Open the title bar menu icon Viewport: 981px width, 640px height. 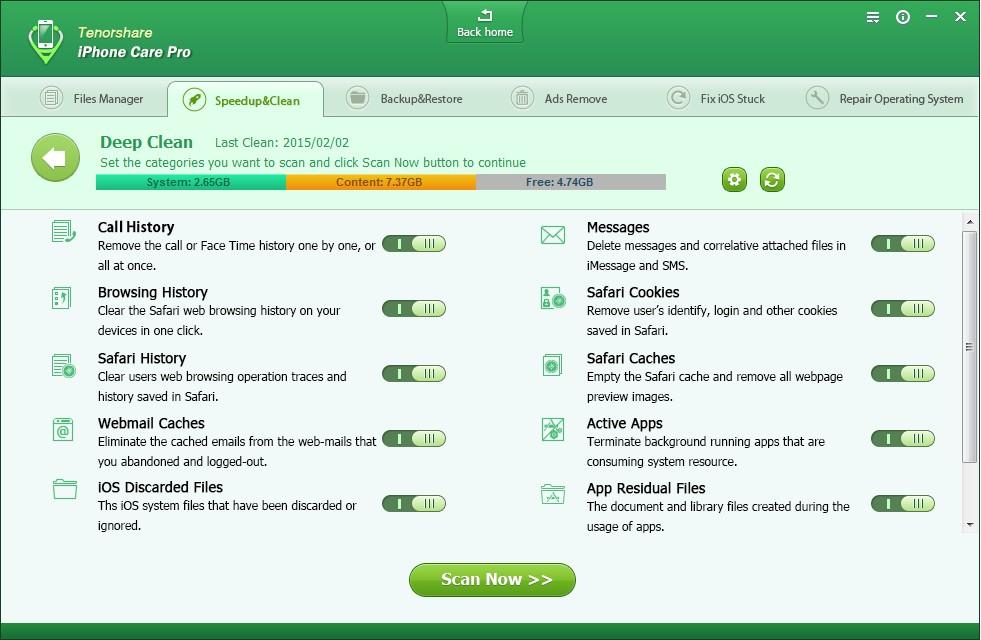pos(873,18)
